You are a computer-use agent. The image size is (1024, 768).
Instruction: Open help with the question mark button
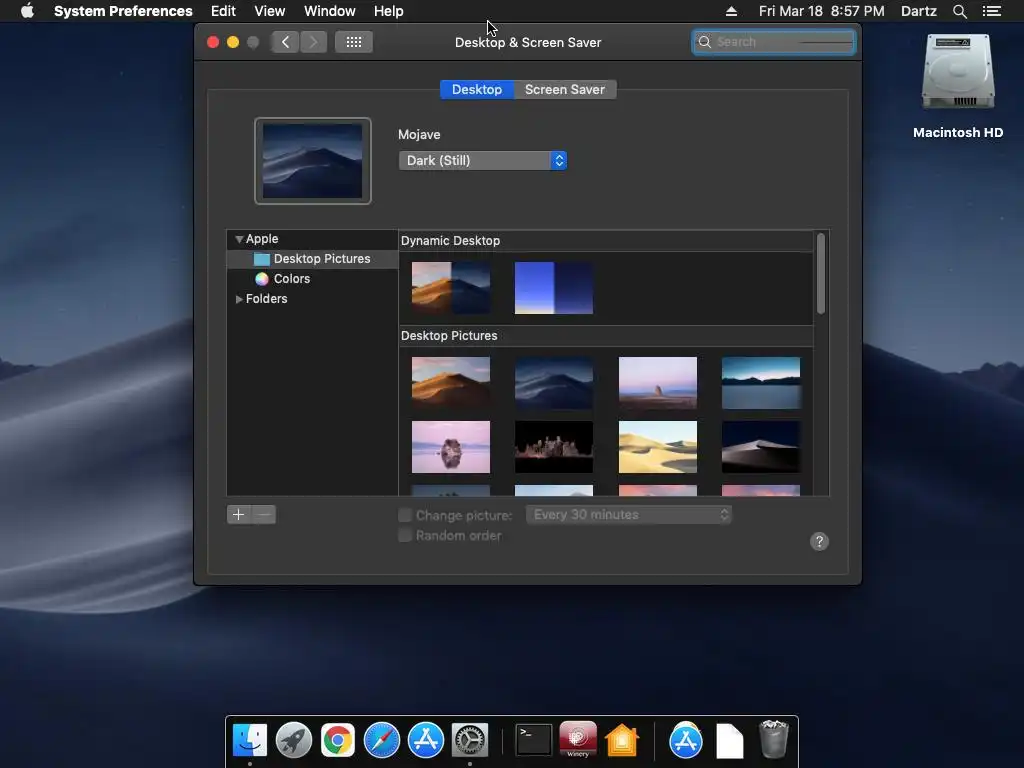(x=819, y=541)
